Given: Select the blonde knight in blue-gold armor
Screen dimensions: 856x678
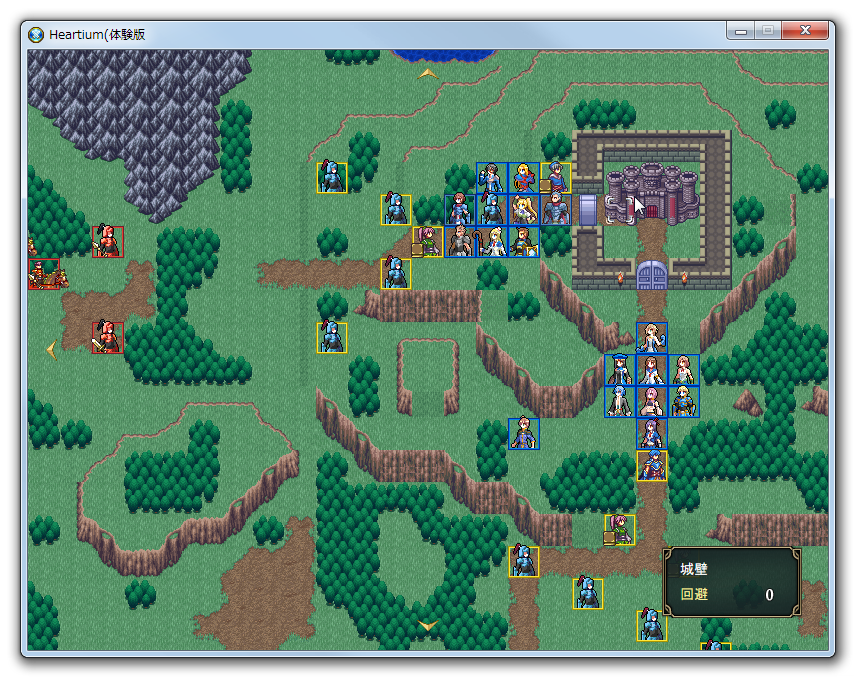Looking at the screenshot, I should tap(683, 402).
